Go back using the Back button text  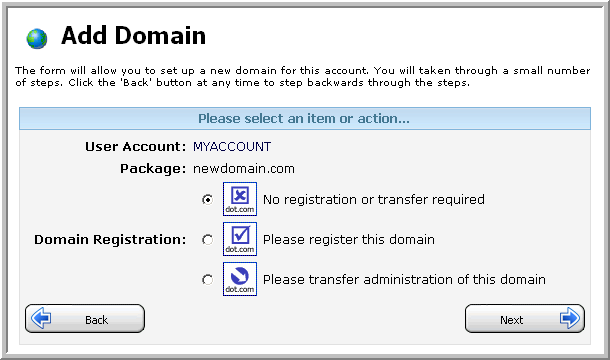(x=96, y=320)
